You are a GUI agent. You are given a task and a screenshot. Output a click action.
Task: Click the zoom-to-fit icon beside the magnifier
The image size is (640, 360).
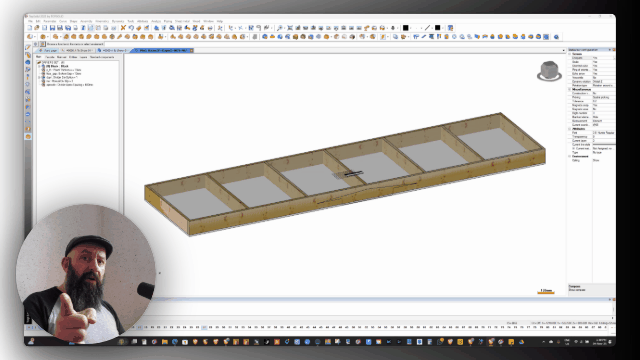pyautogui.click(x=290, y=28)
